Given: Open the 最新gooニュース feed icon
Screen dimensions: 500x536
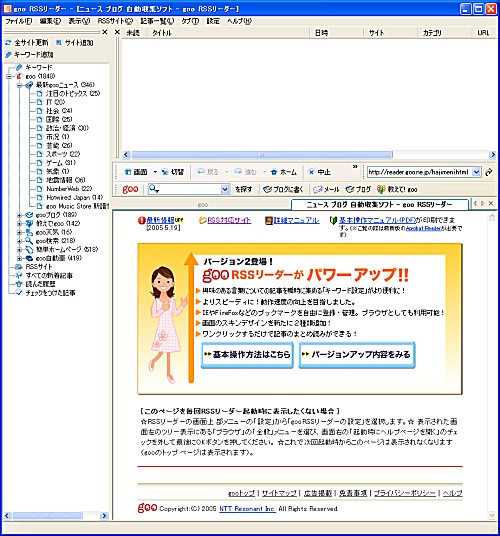Looking at the screenshot, I should (x=30, y=85).
